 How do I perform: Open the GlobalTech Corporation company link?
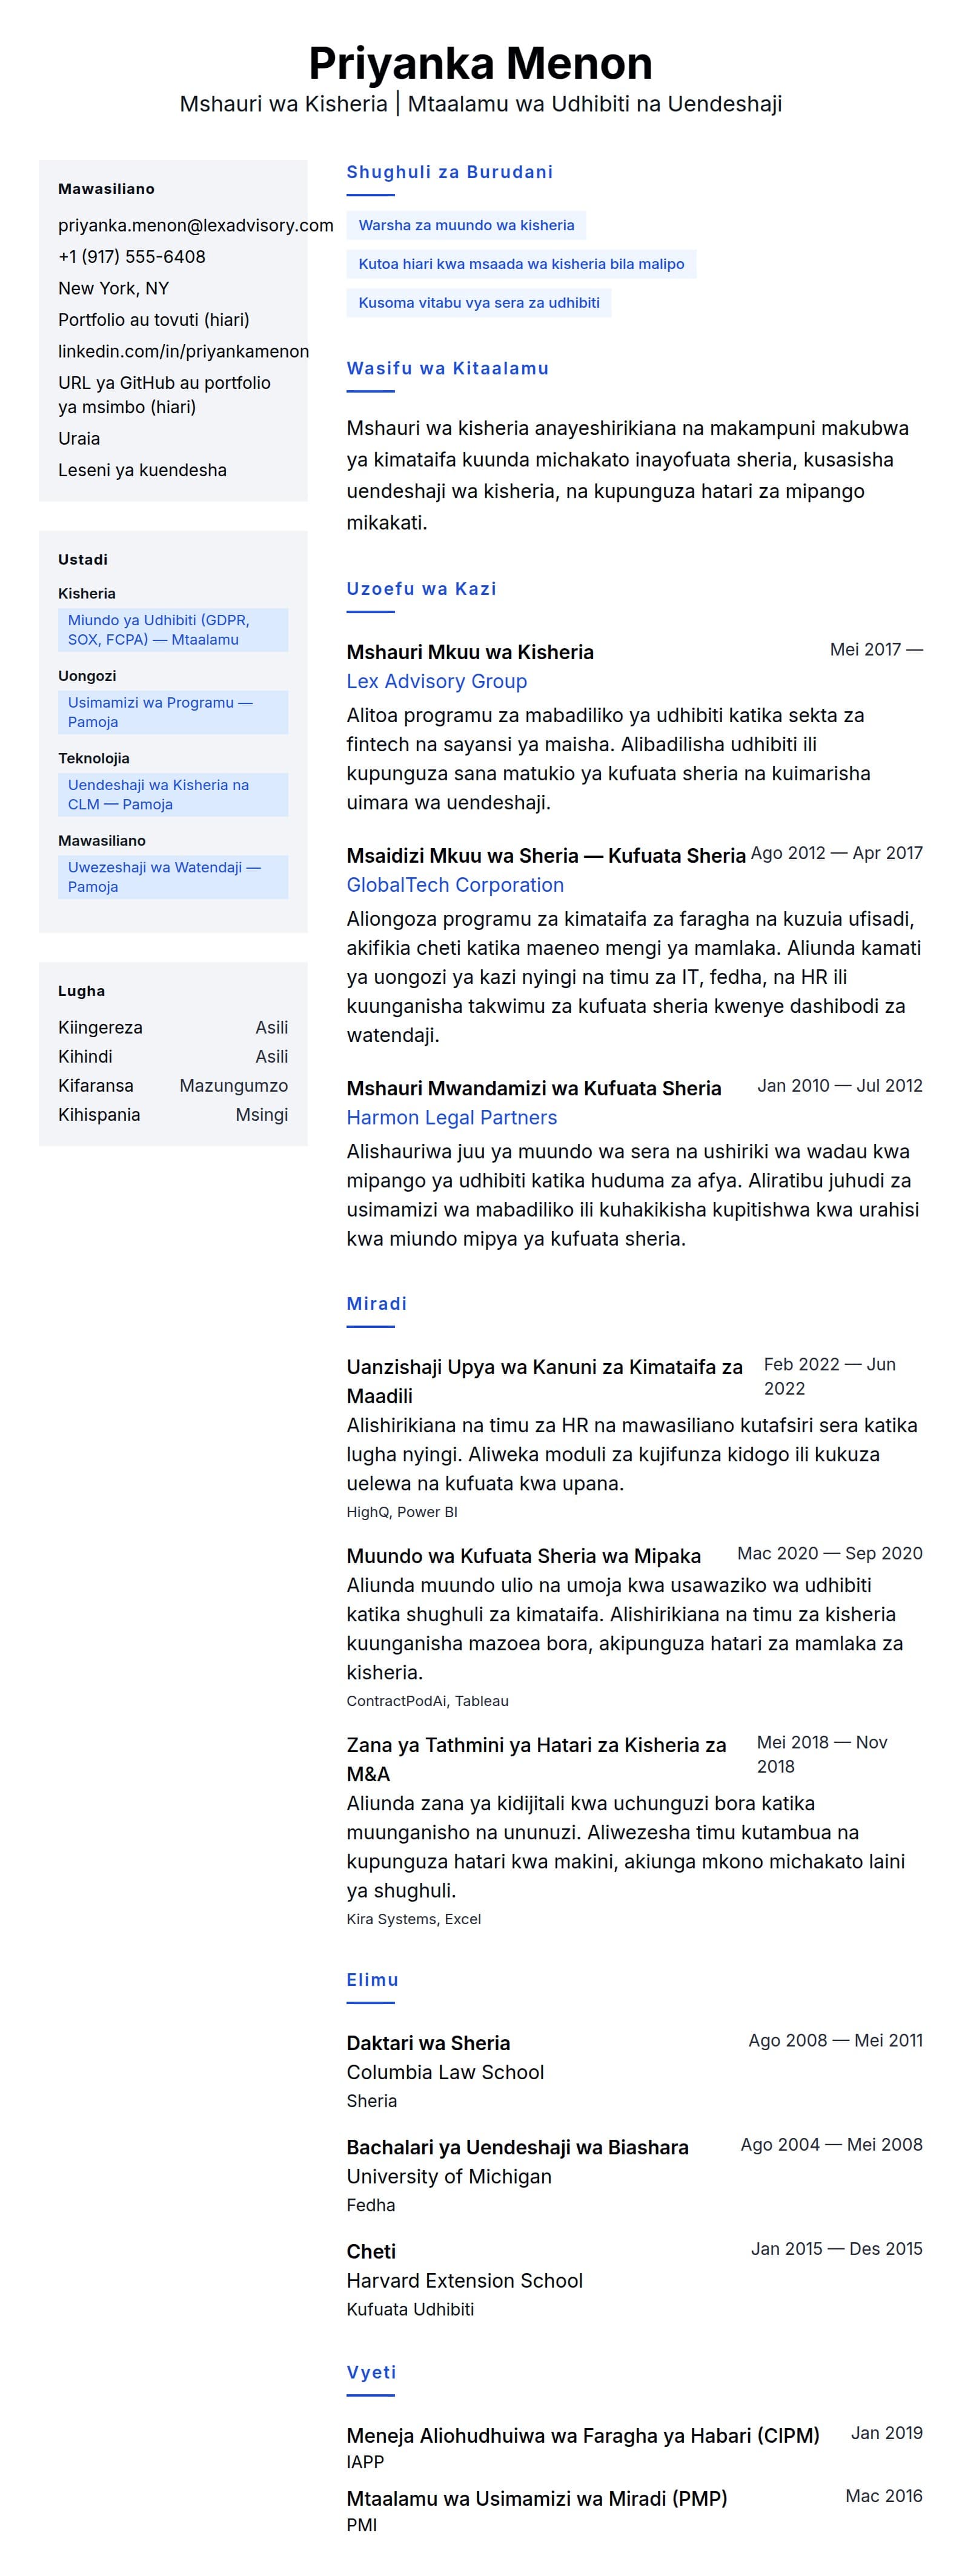point(455,885)
